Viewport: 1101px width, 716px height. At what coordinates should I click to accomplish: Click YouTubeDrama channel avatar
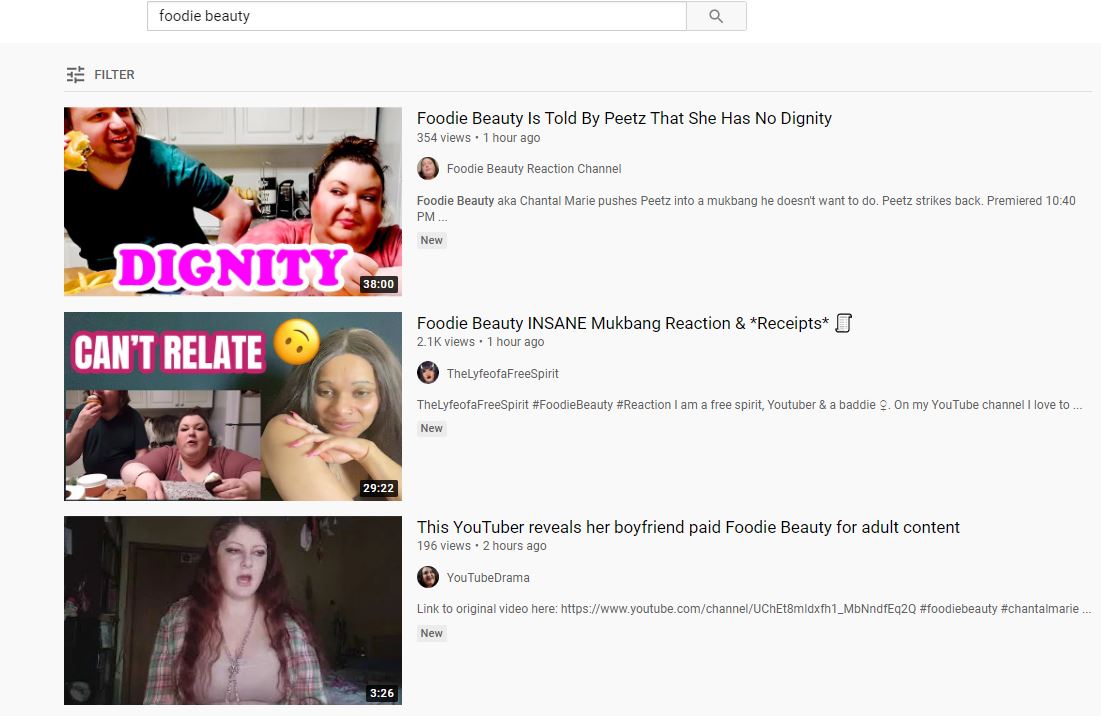click(x=428, y=577)
